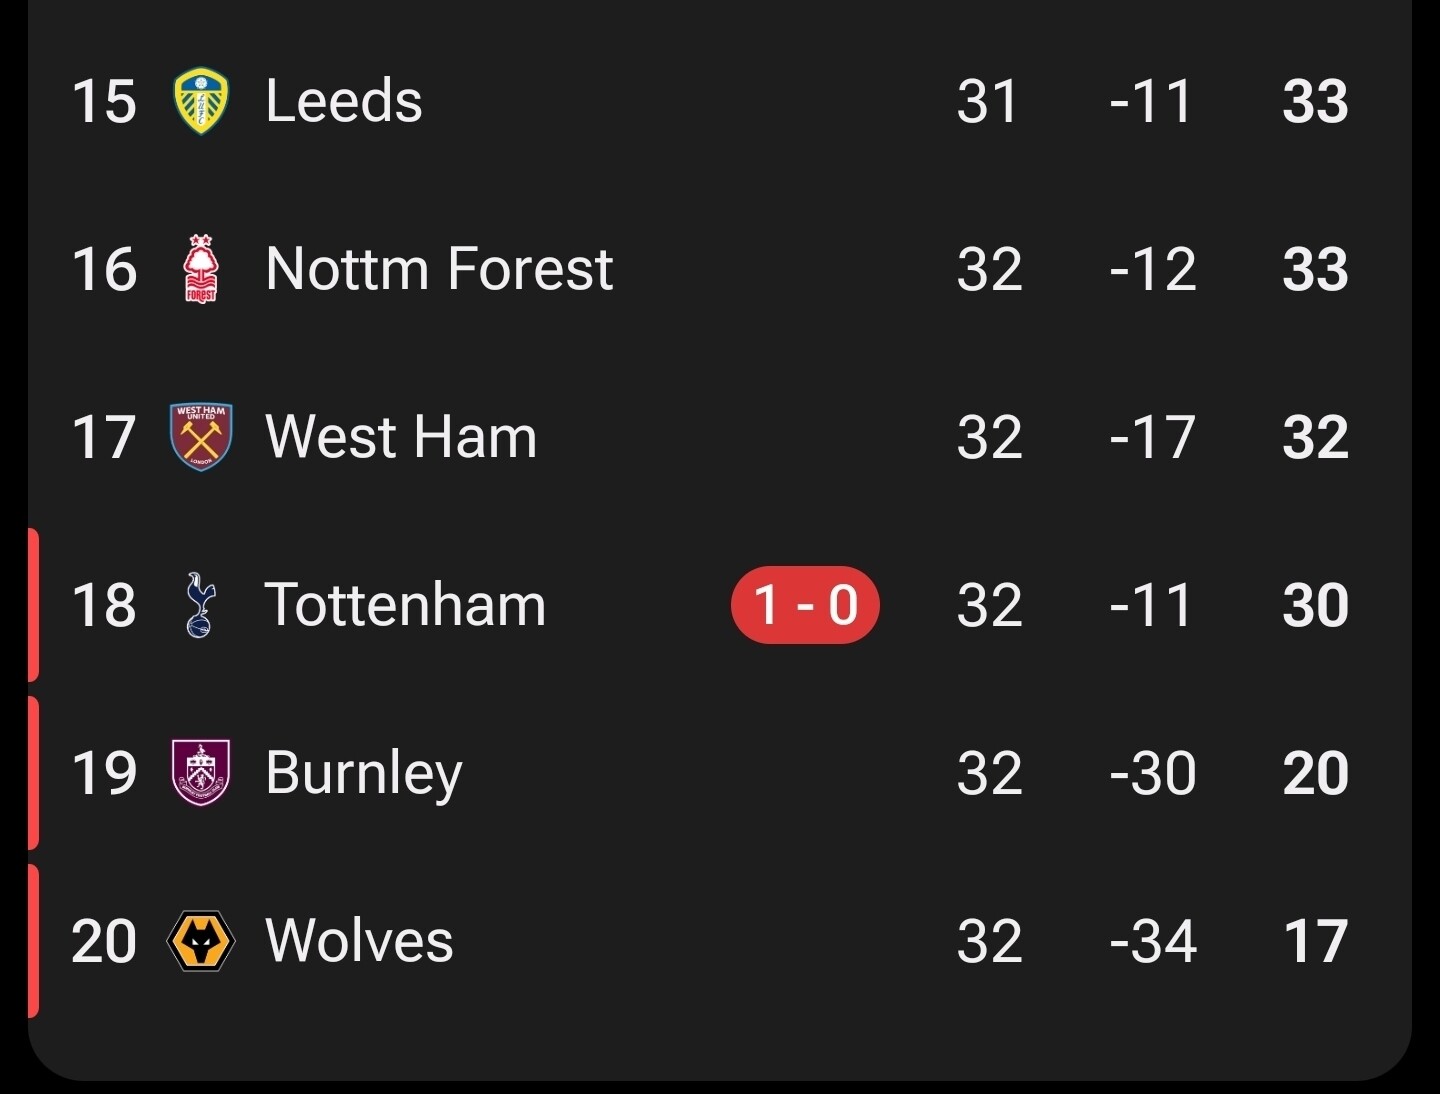Click position number 18 in standings
The image size is (1440, 1094).
104,605
